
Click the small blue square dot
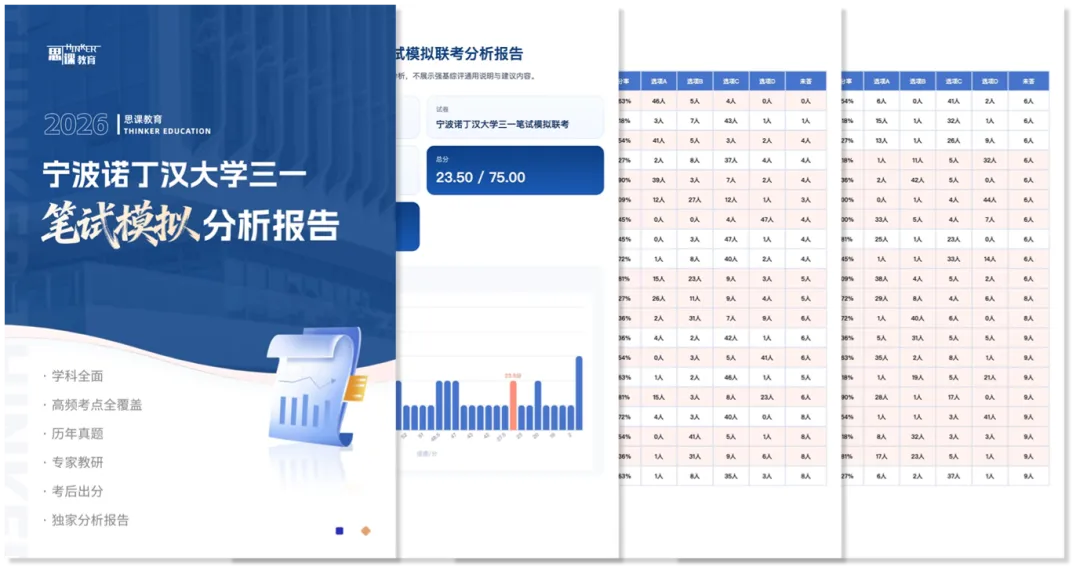339,531
